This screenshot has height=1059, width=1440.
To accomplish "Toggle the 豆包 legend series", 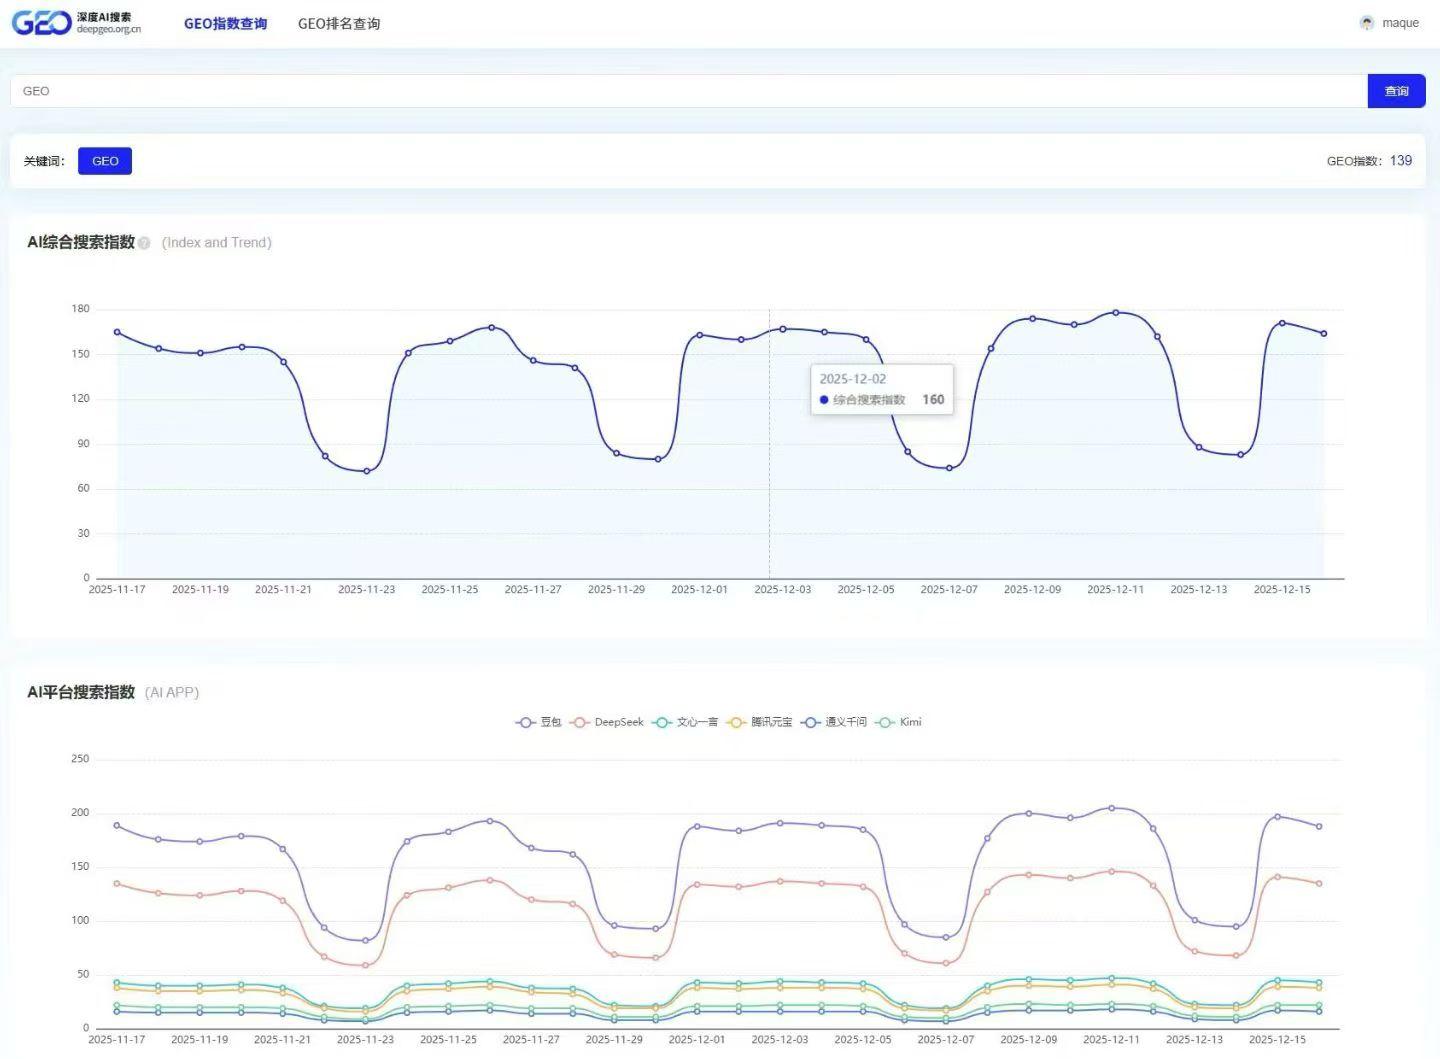I will click(539, 722).
